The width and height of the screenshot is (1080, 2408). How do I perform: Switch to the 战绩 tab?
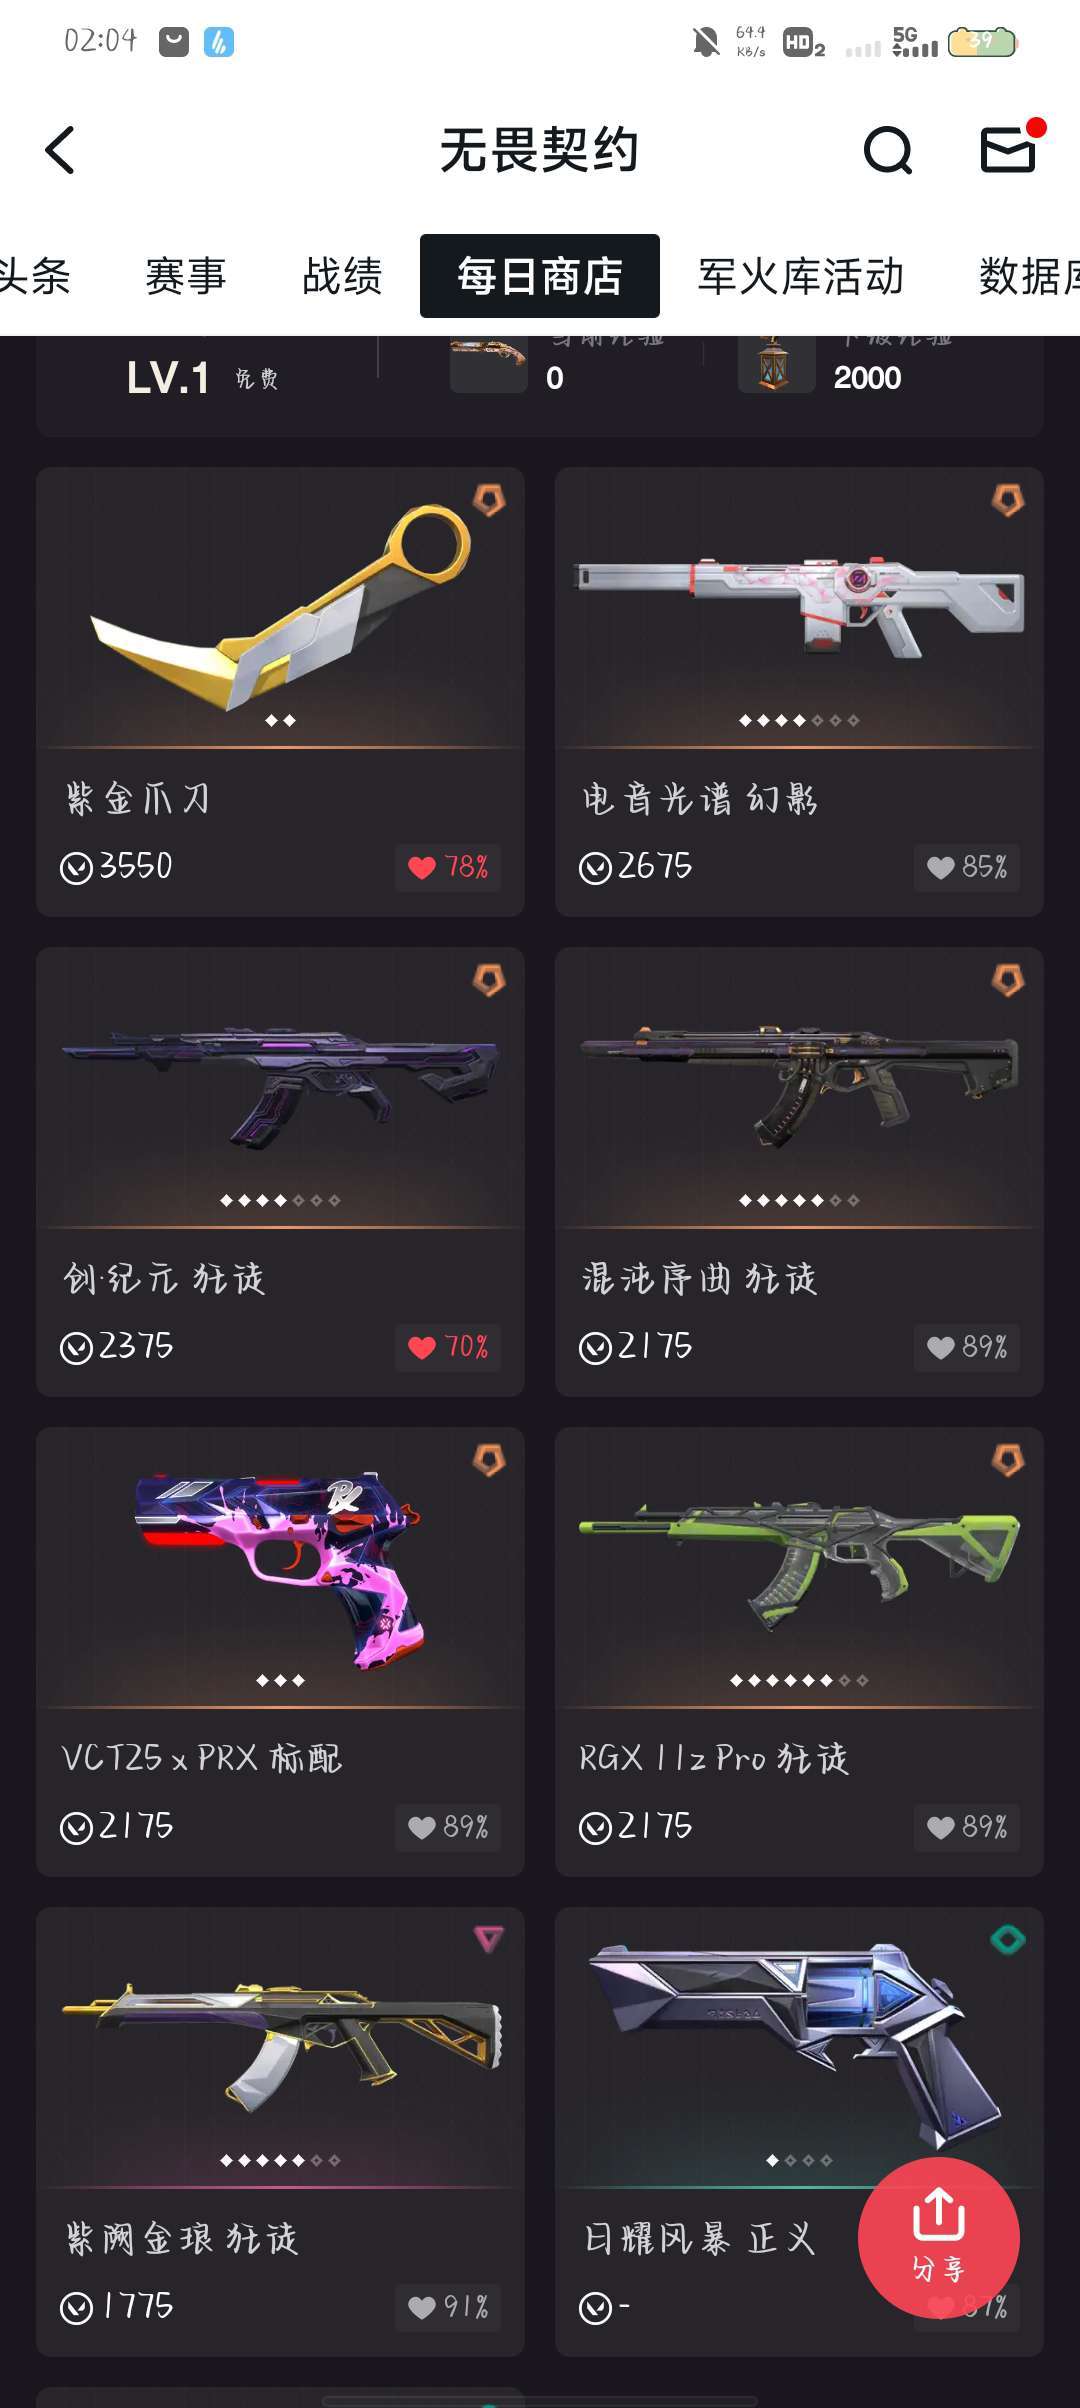(x=342, y=276)
